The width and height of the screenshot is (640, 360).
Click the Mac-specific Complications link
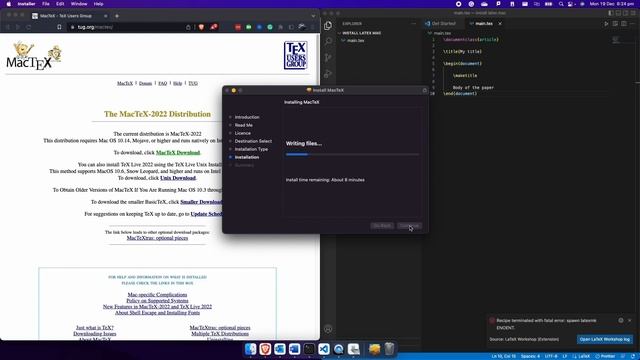coord(157,295)
